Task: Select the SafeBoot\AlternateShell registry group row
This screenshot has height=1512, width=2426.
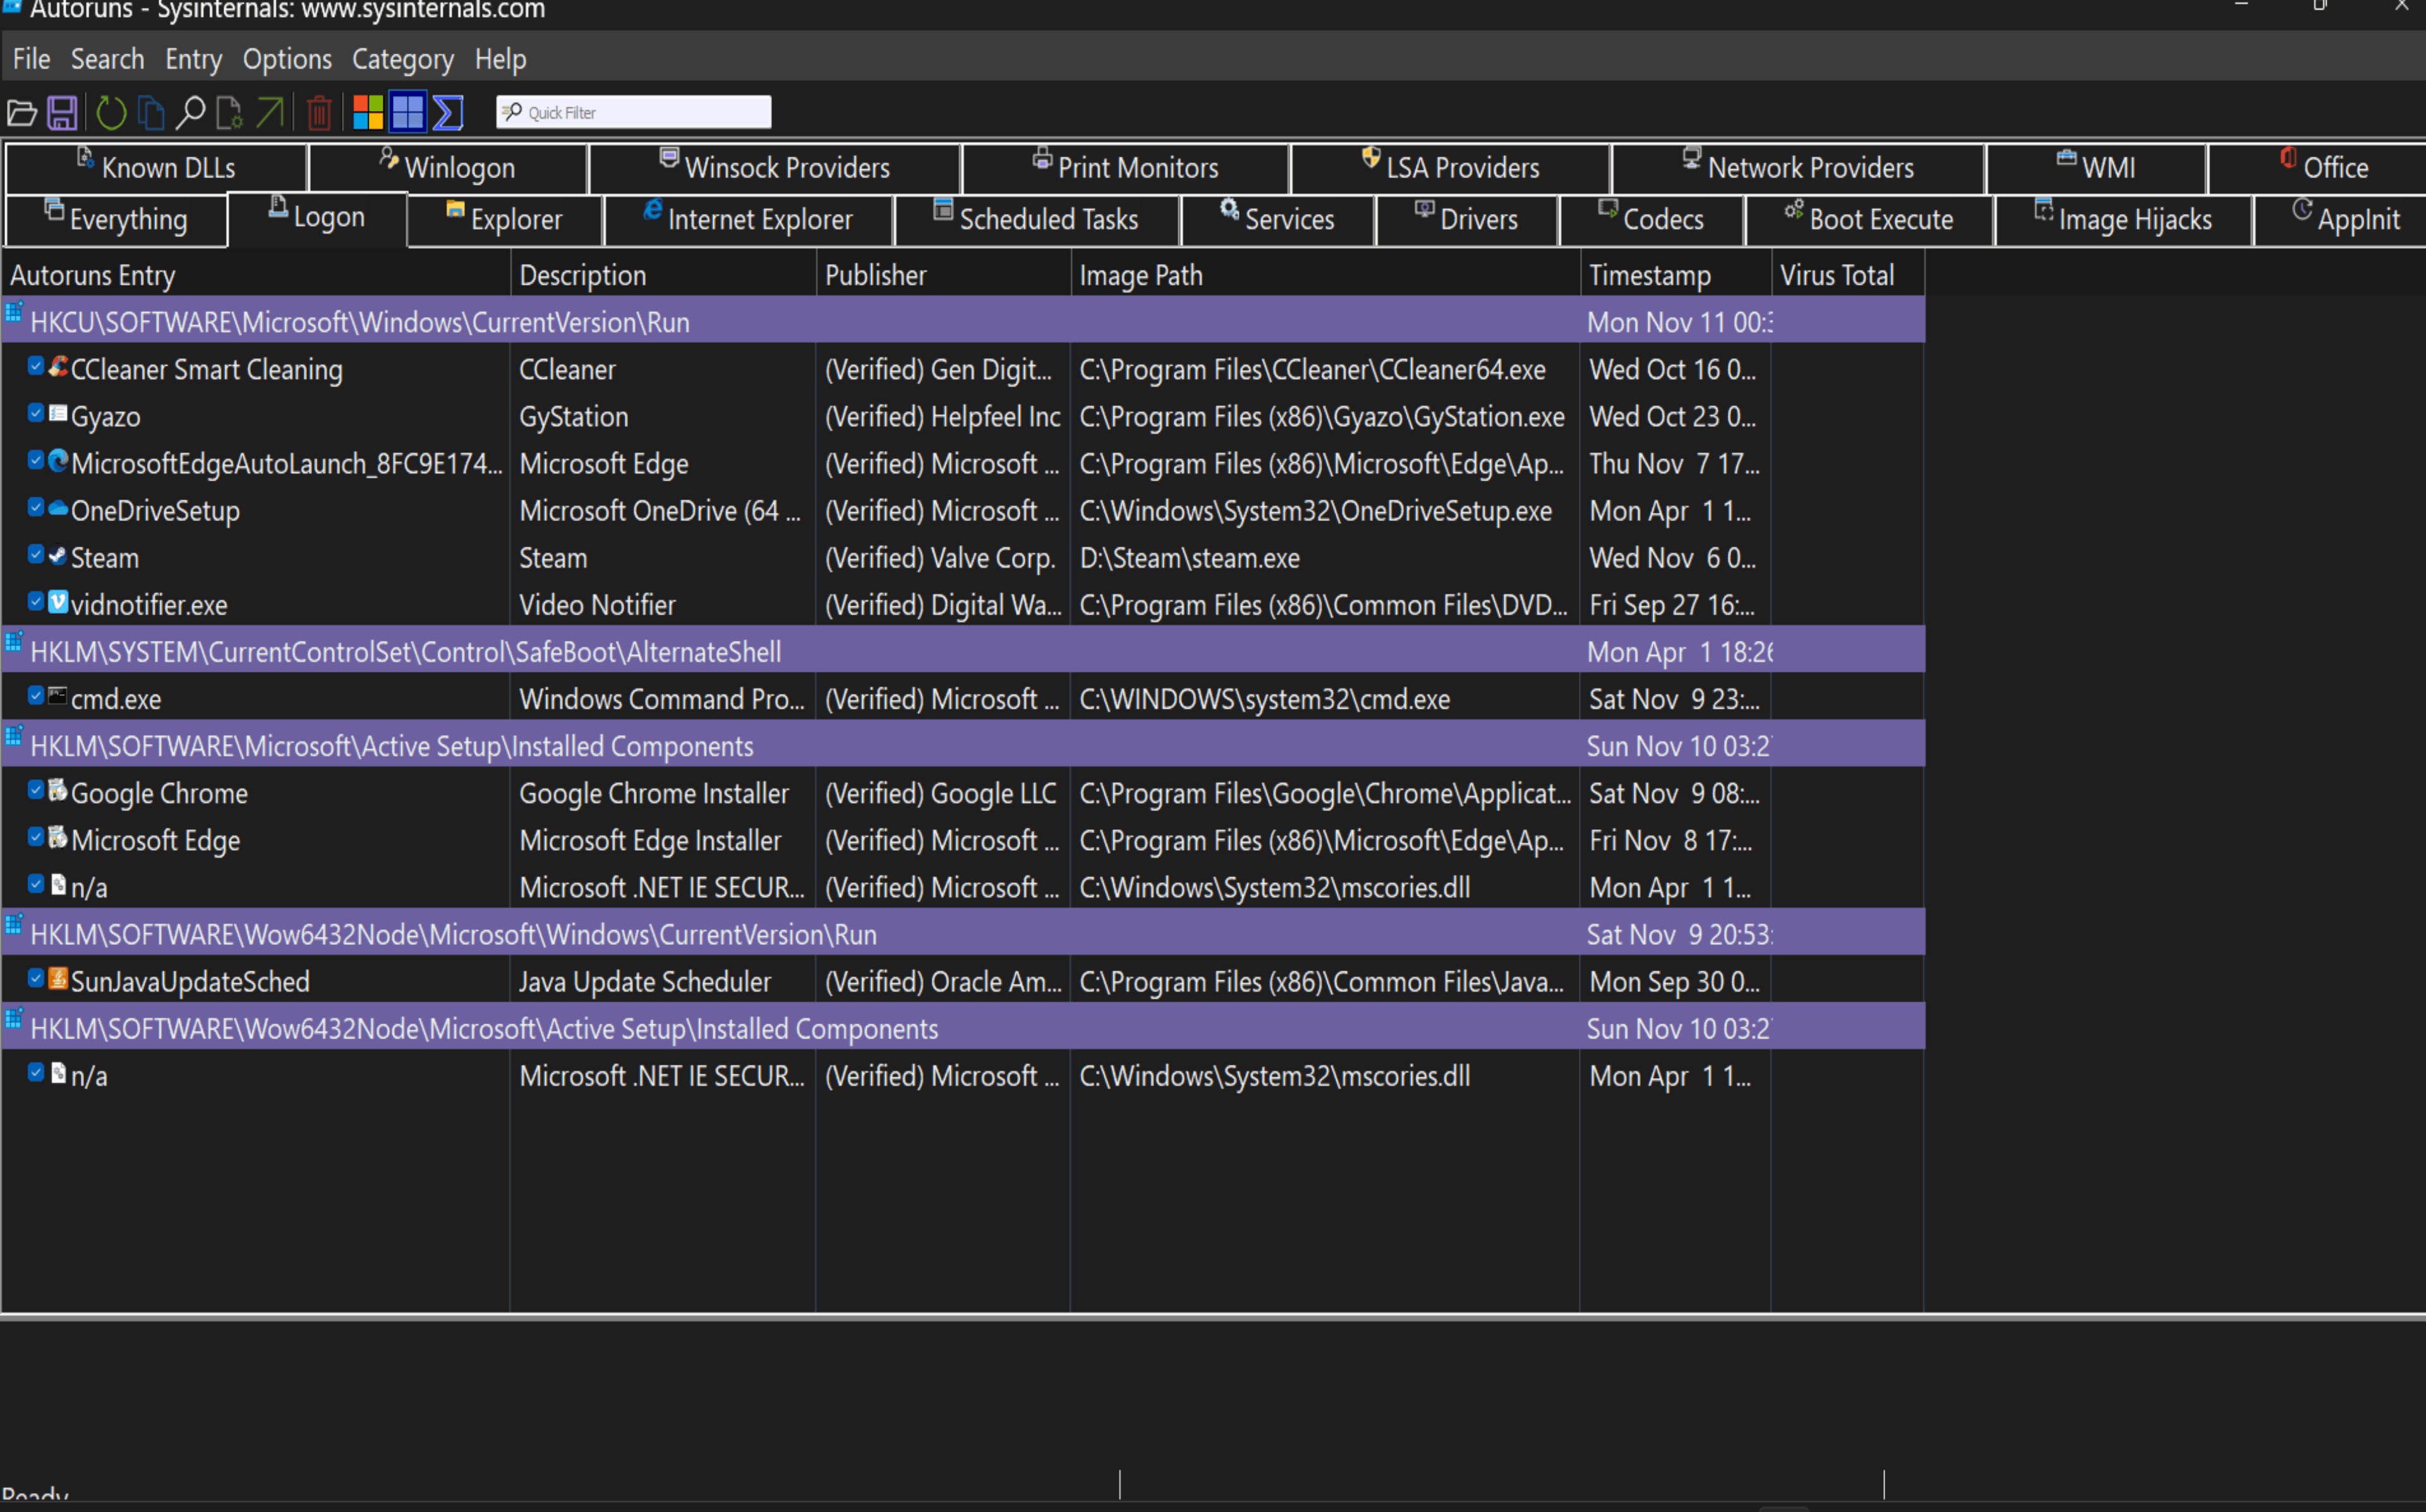Action: [962, 651]
